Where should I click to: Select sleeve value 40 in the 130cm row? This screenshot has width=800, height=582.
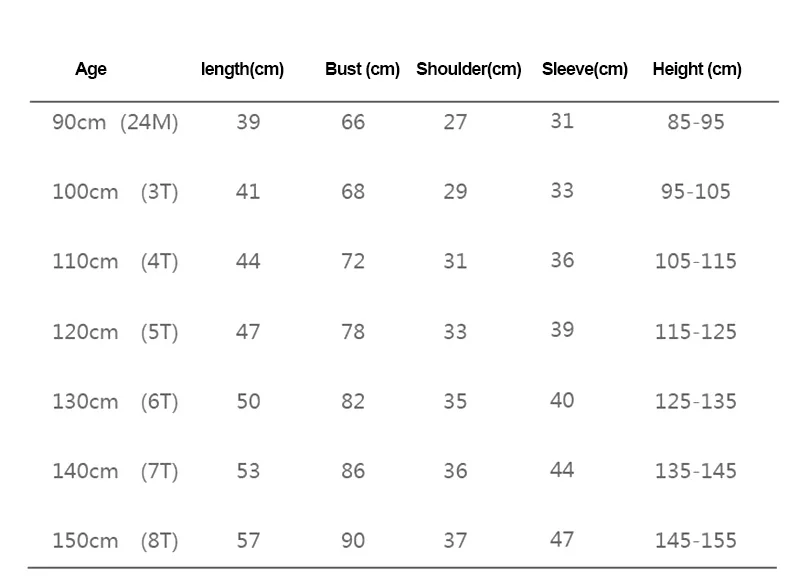tap(562, 400)
